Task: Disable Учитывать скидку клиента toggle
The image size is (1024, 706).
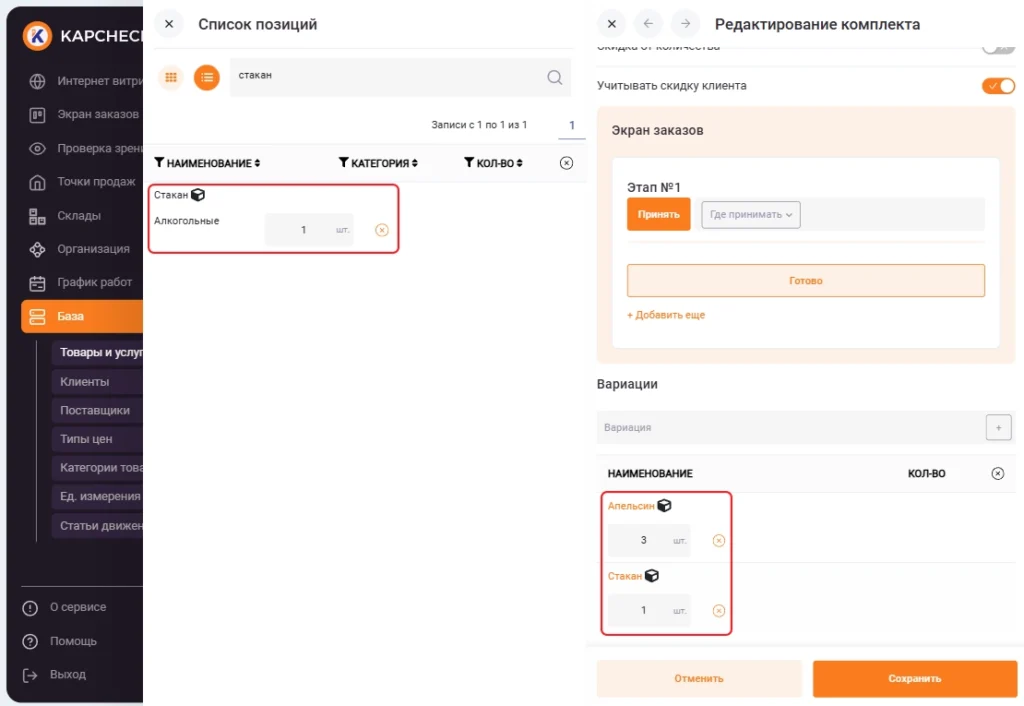Action: point(998,86)
